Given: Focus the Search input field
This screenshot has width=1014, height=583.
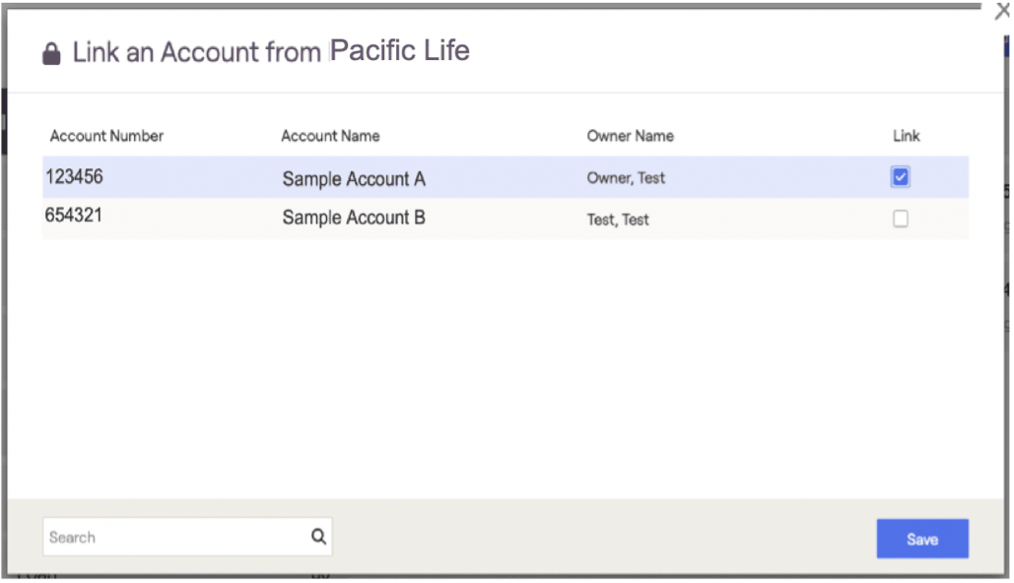Looking at the screenshot, I should pos(175,537).
